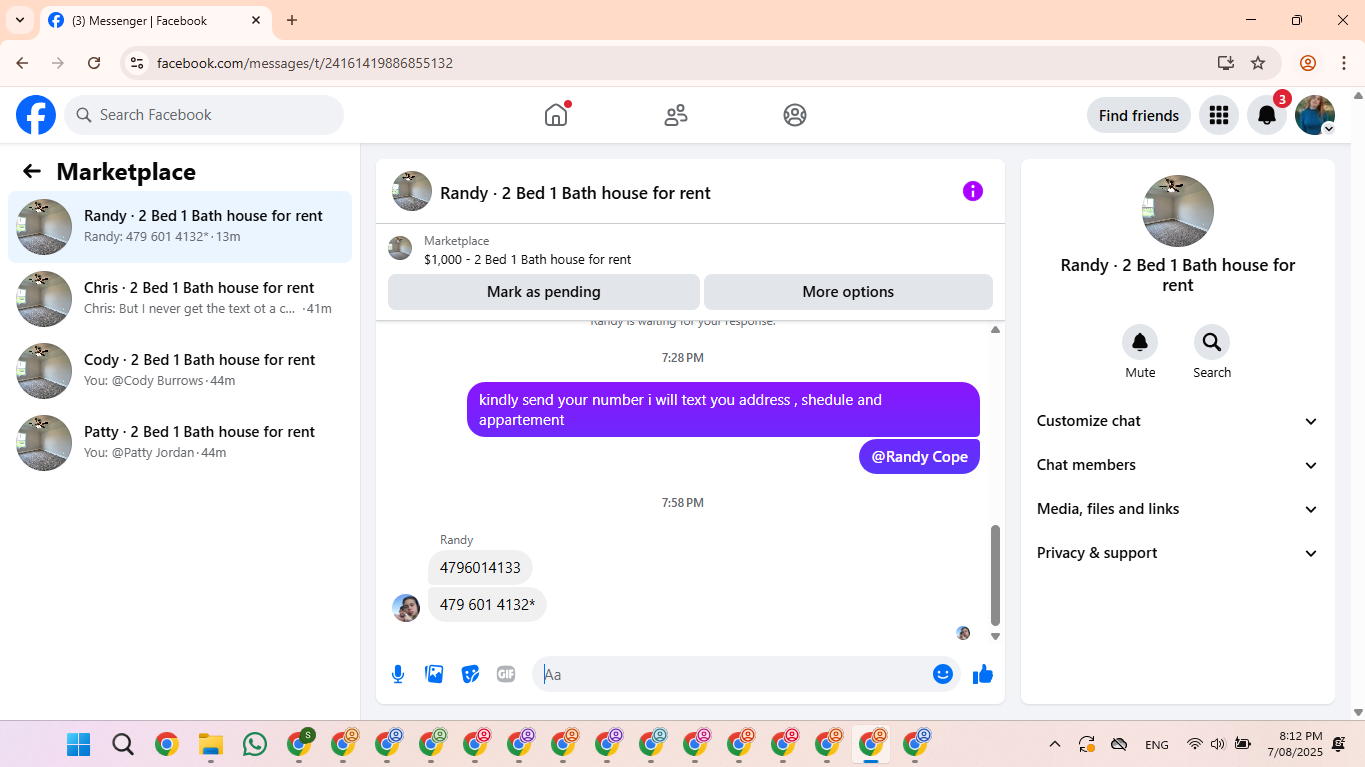Image resolution: width=1365 pixels, height=767 pixels.
Task: Go to Facebook home via logo
Action: pos(36,115)
